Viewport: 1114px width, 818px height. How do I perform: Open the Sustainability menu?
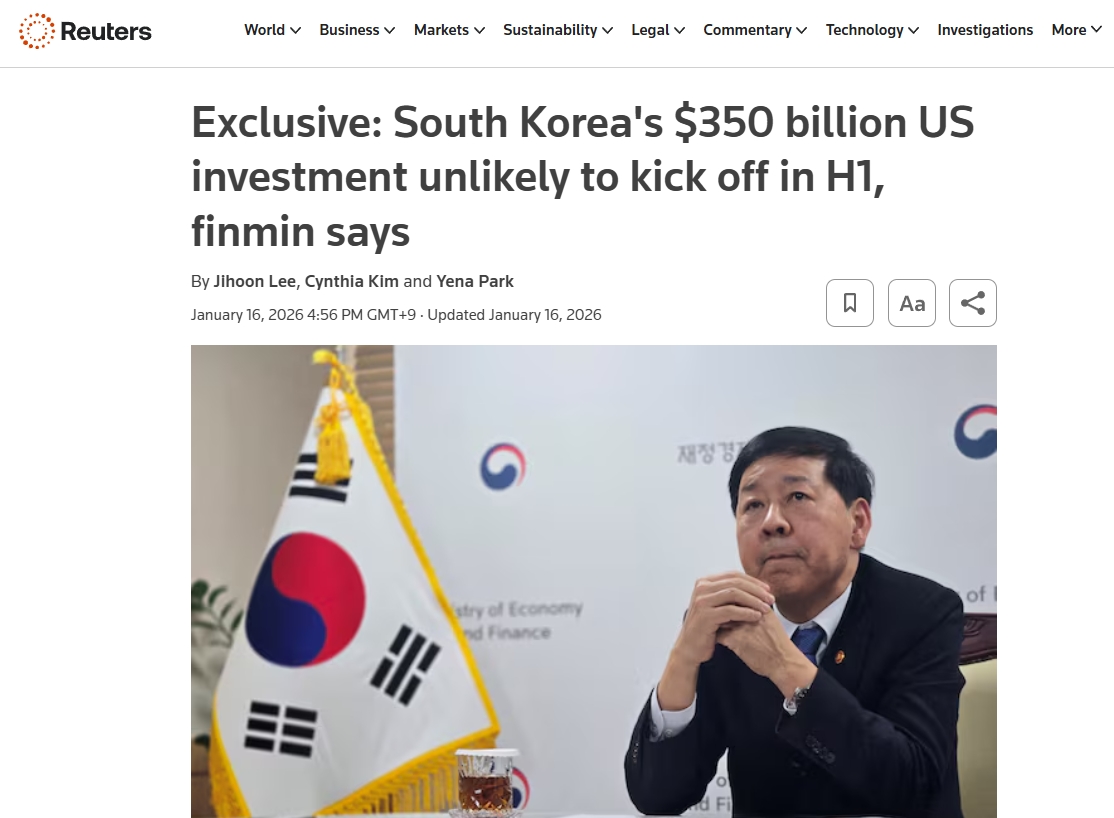pos(558,30)
